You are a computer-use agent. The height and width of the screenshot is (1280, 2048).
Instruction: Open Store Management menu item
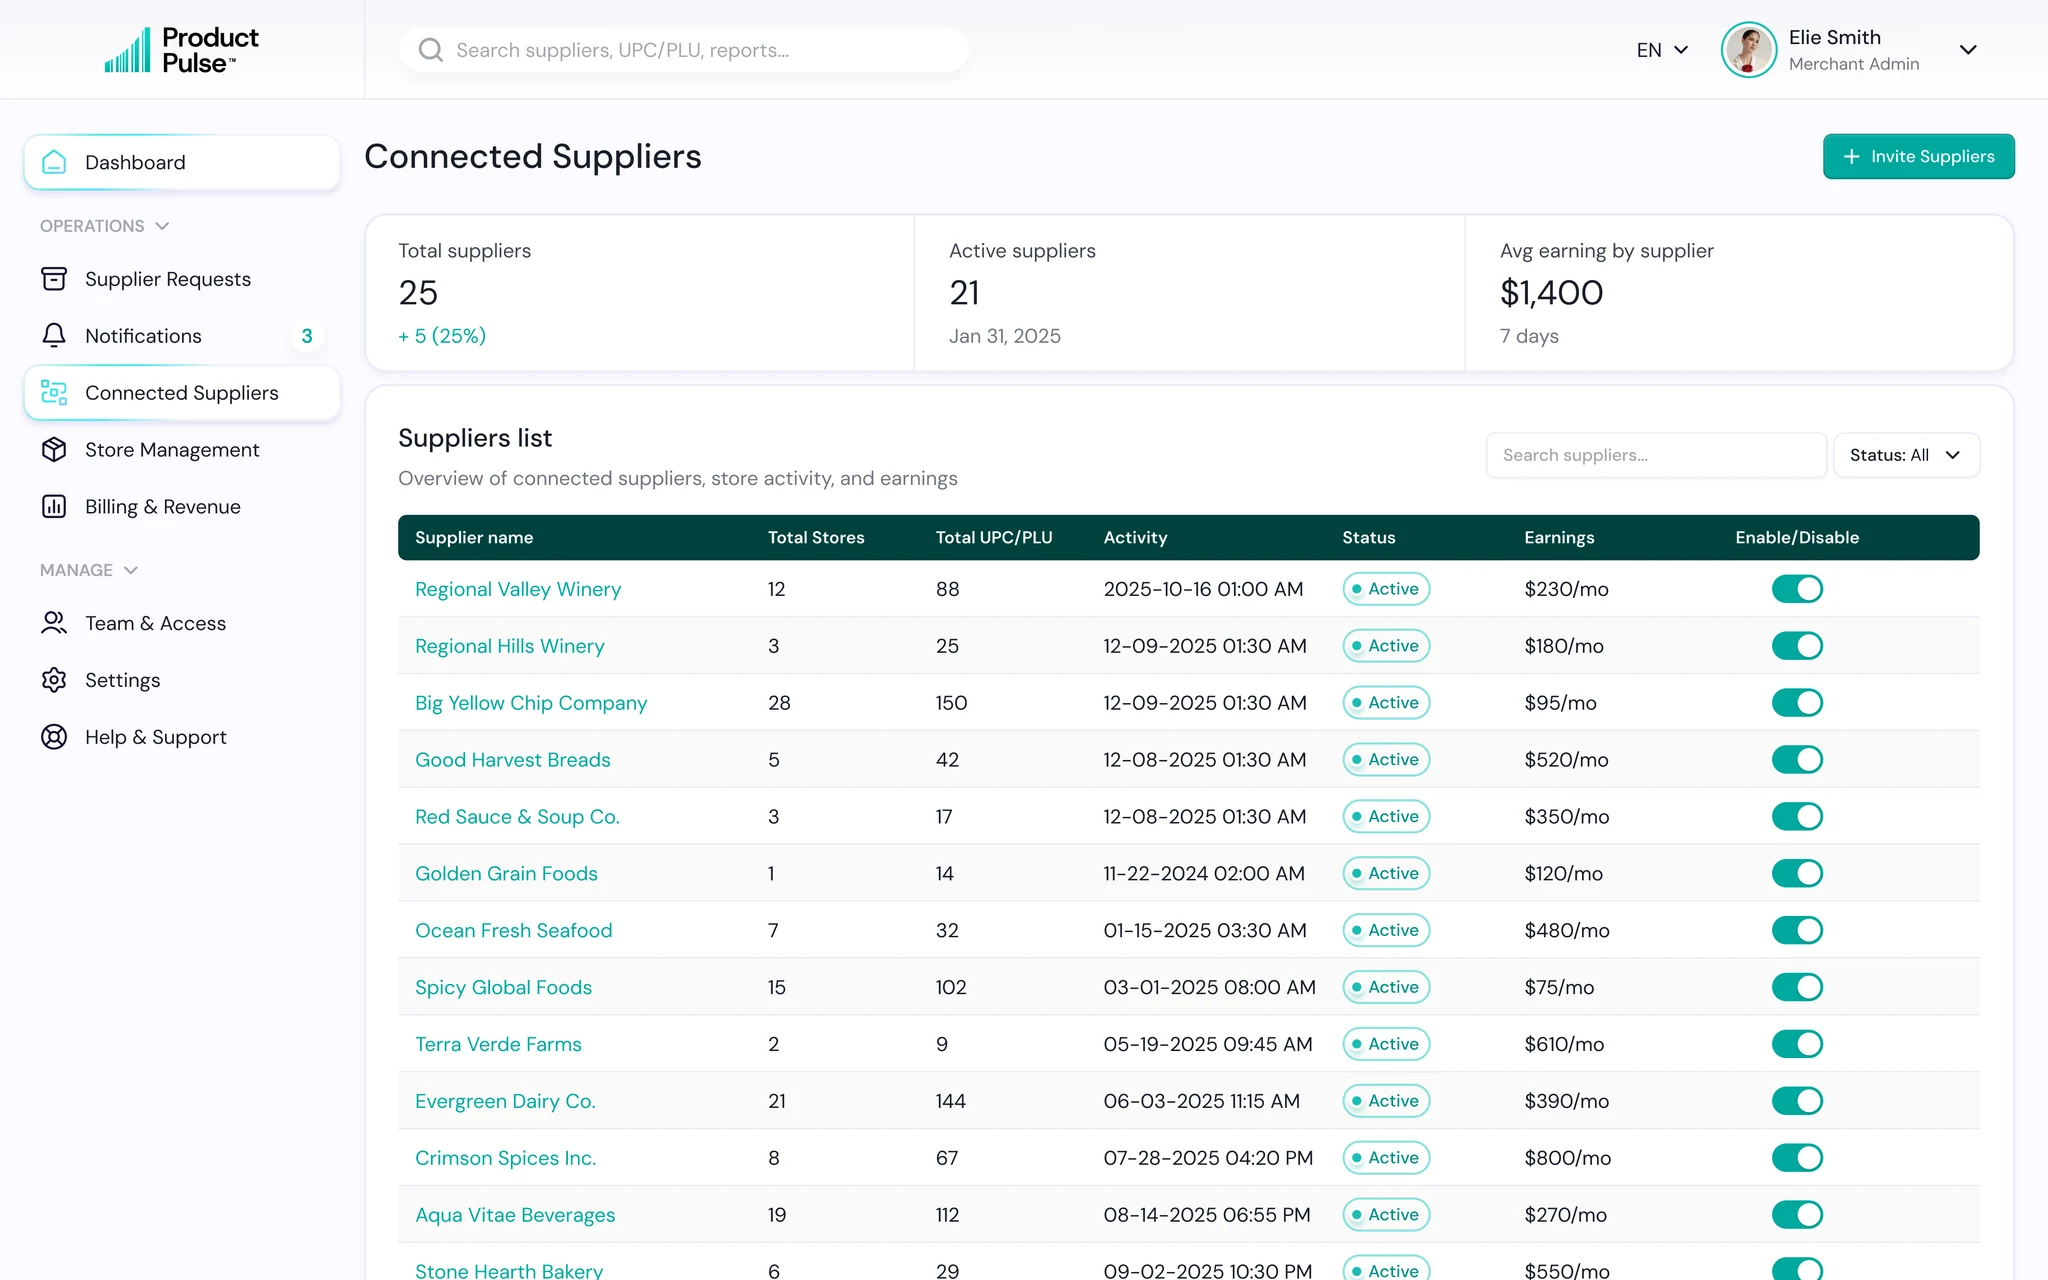click(x=182, y=450)
